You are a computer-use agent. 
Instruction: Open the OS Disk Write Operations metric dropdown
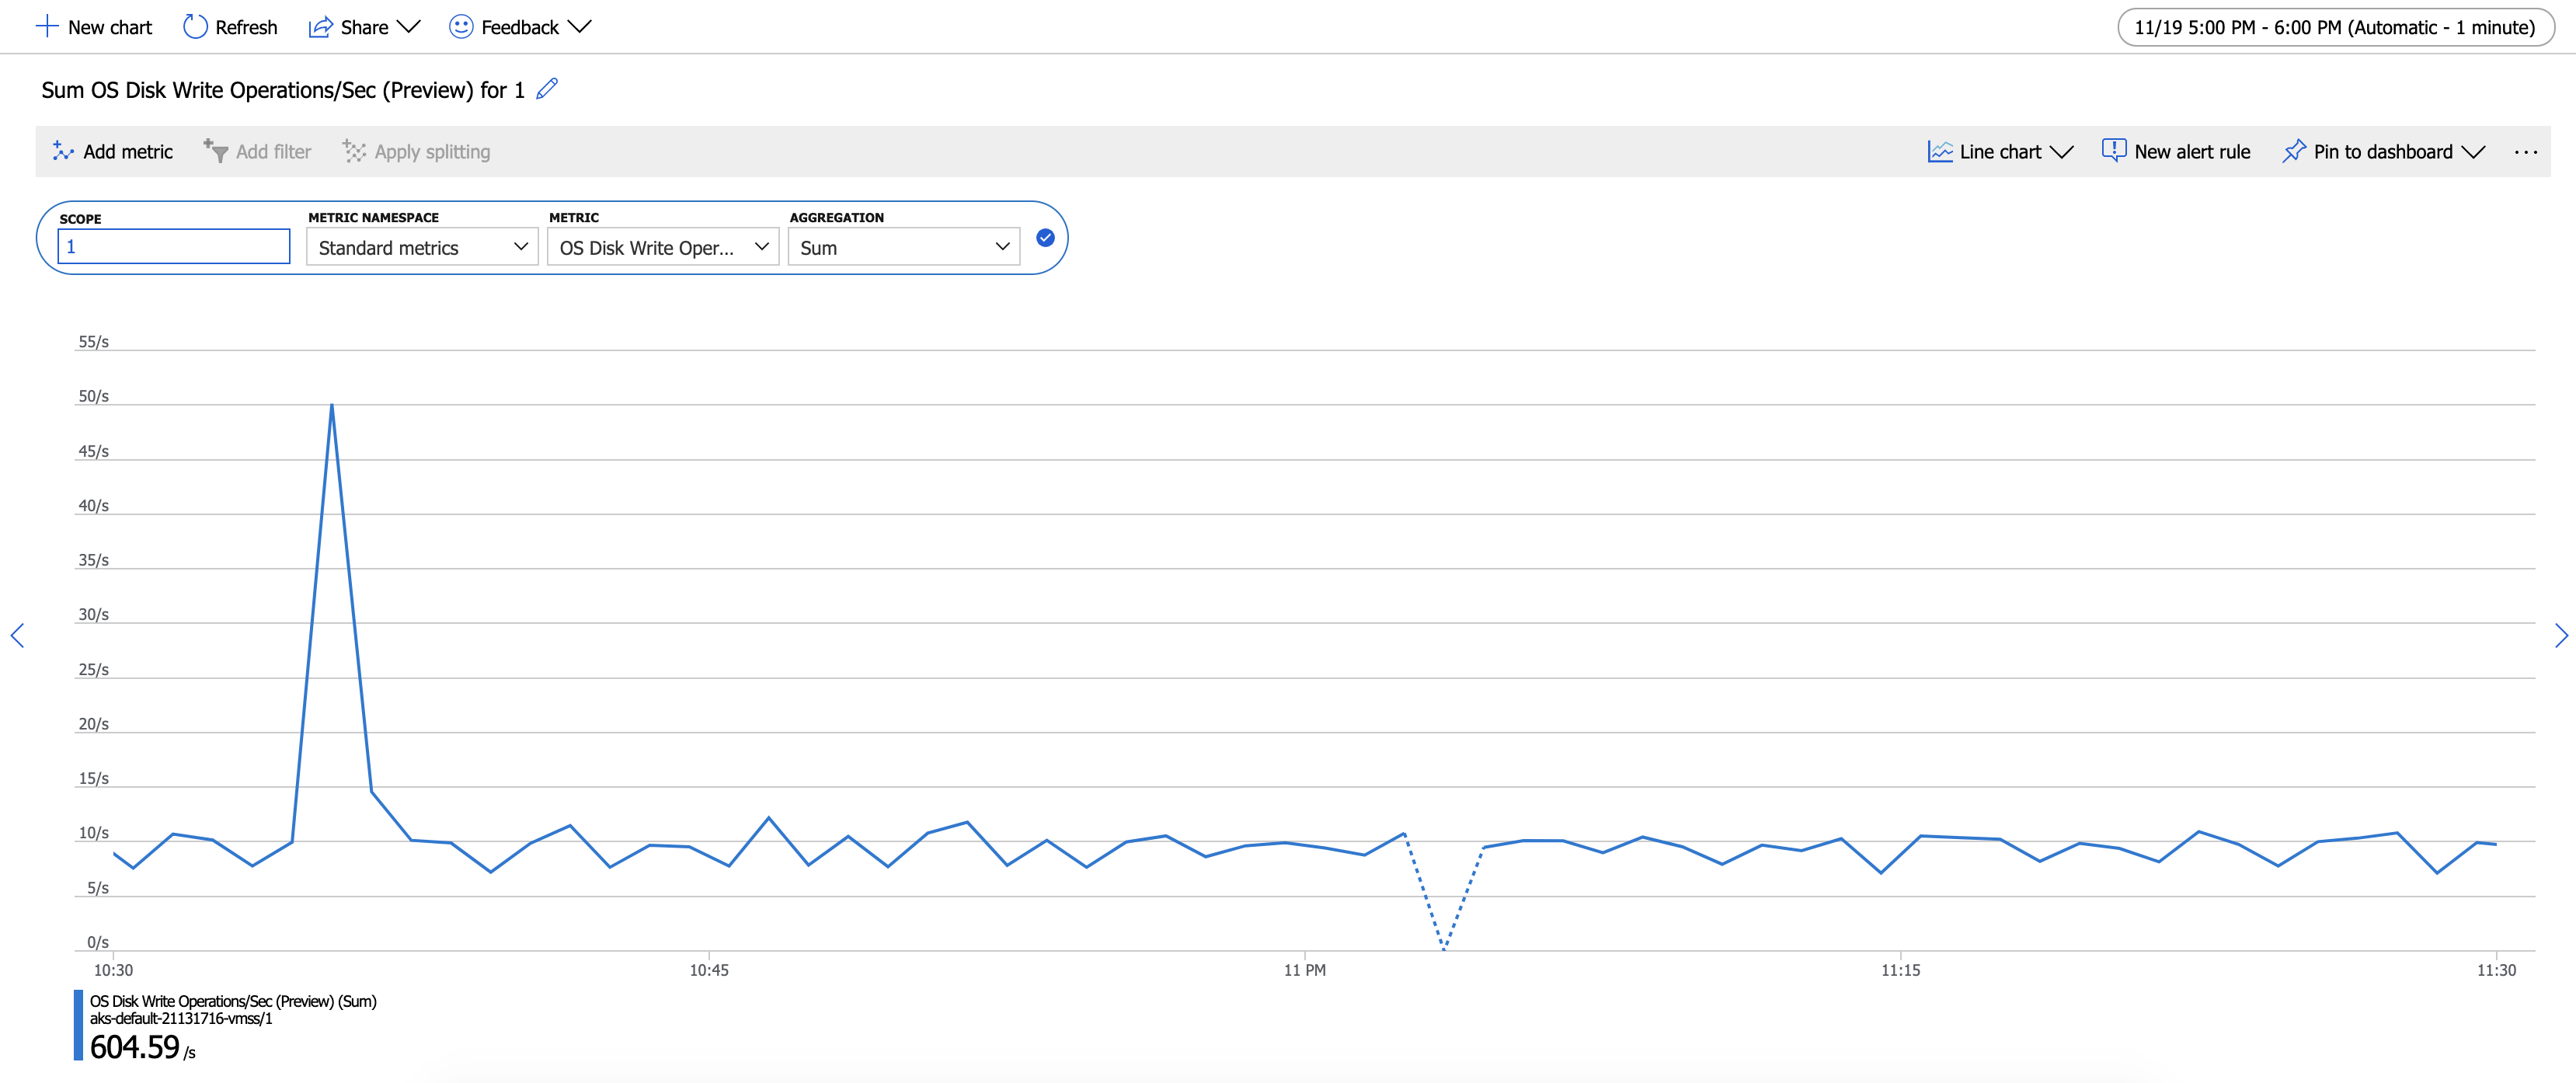662,247
